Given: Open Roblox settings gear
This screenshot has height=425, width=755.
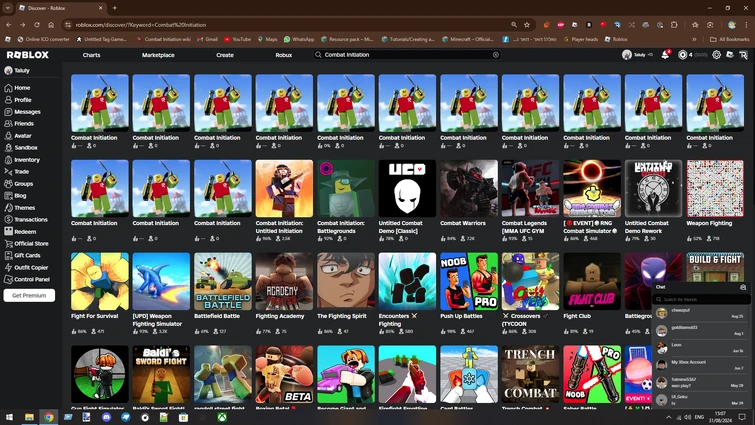Looking at the screenshot, I should pyautogui.click(x=716, y=55).
